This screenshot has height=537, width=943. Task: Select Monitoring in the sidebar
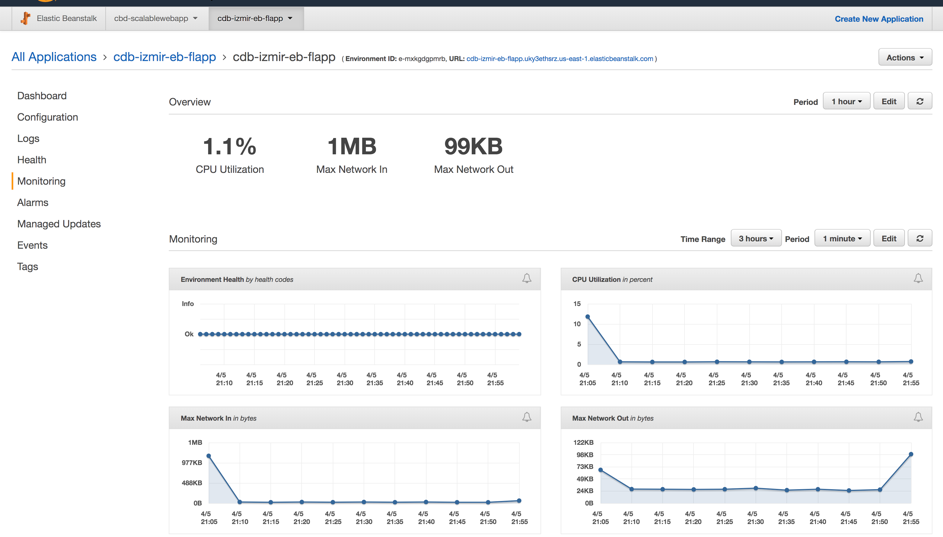41,181
